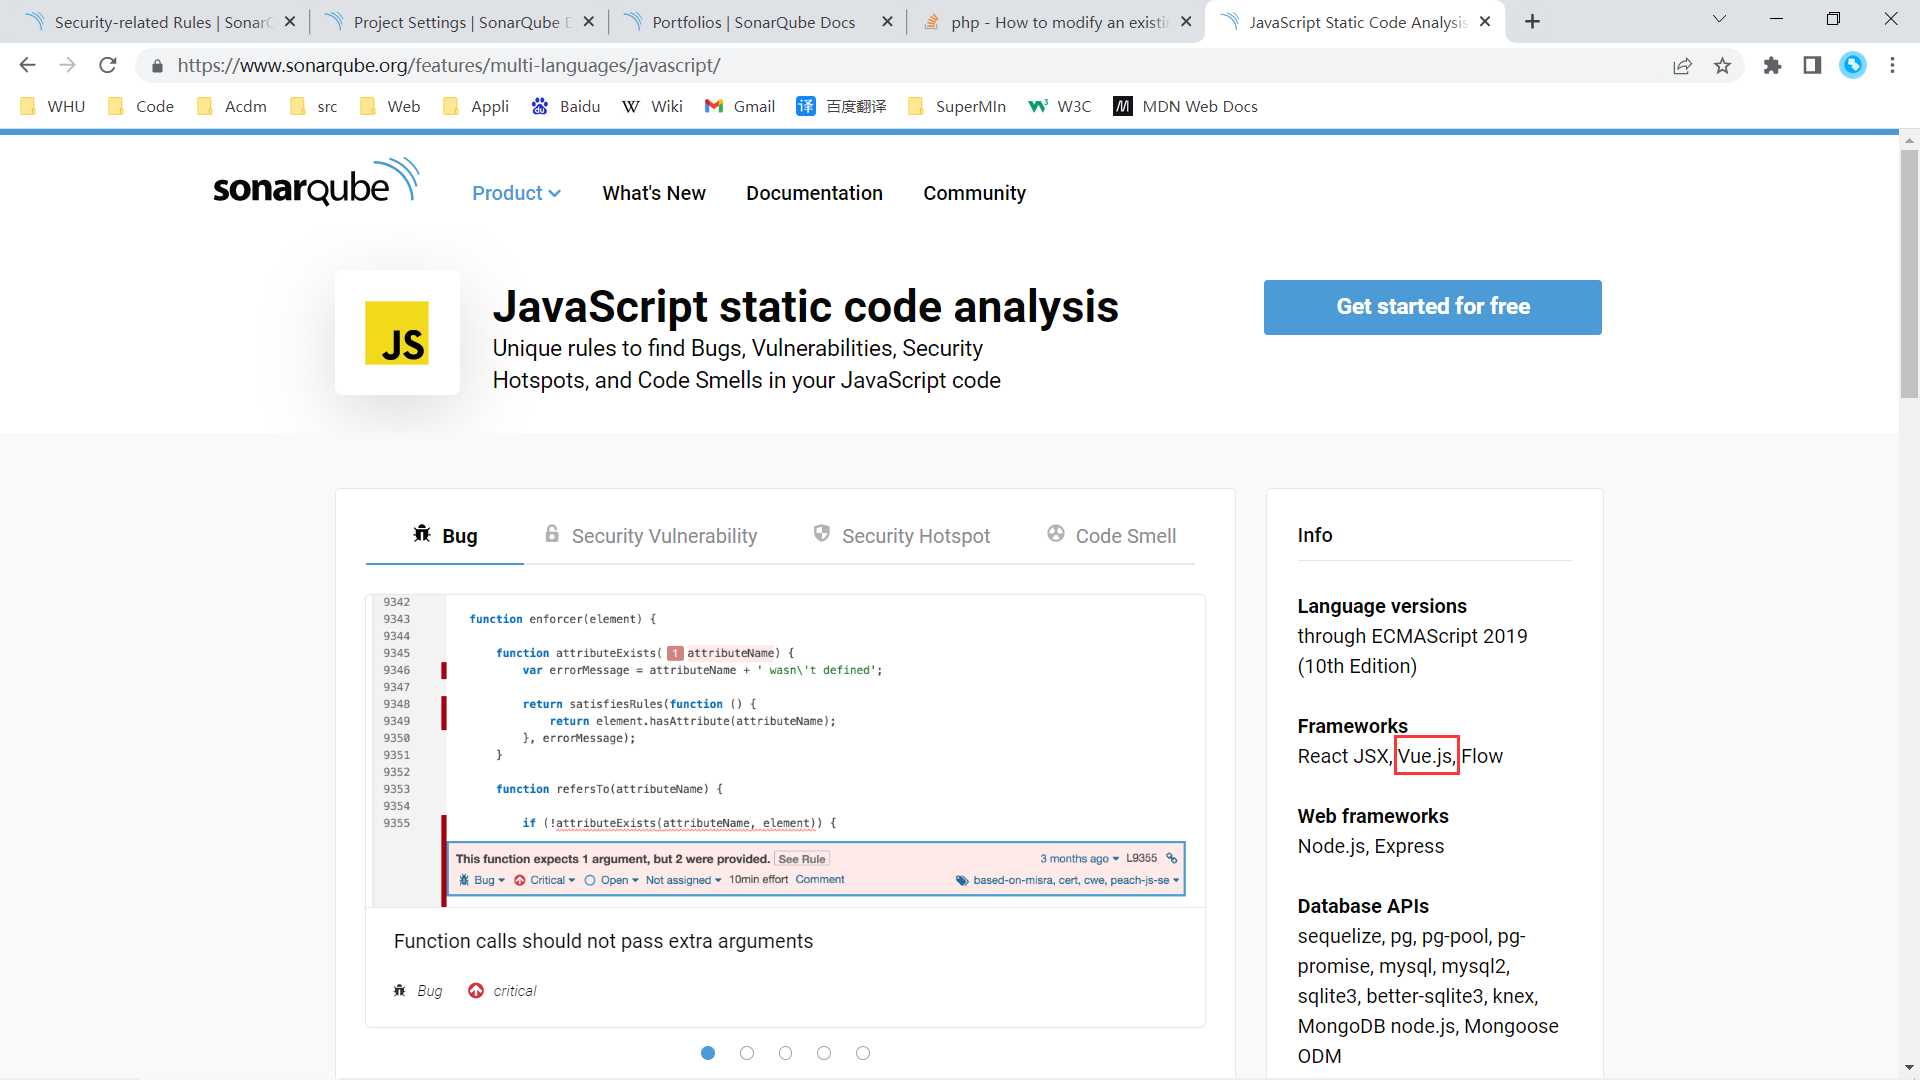The width and height of the screenshot is (1920, 1080).
Task: Open the browser profile avatar
Action: click(1853, 65)
